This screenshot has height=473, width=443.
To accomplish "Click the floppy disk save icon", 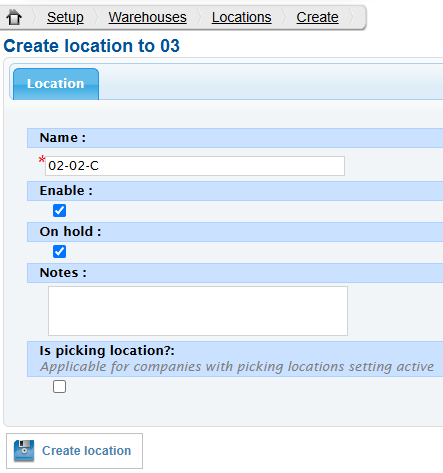I will (x=24, y=451).
